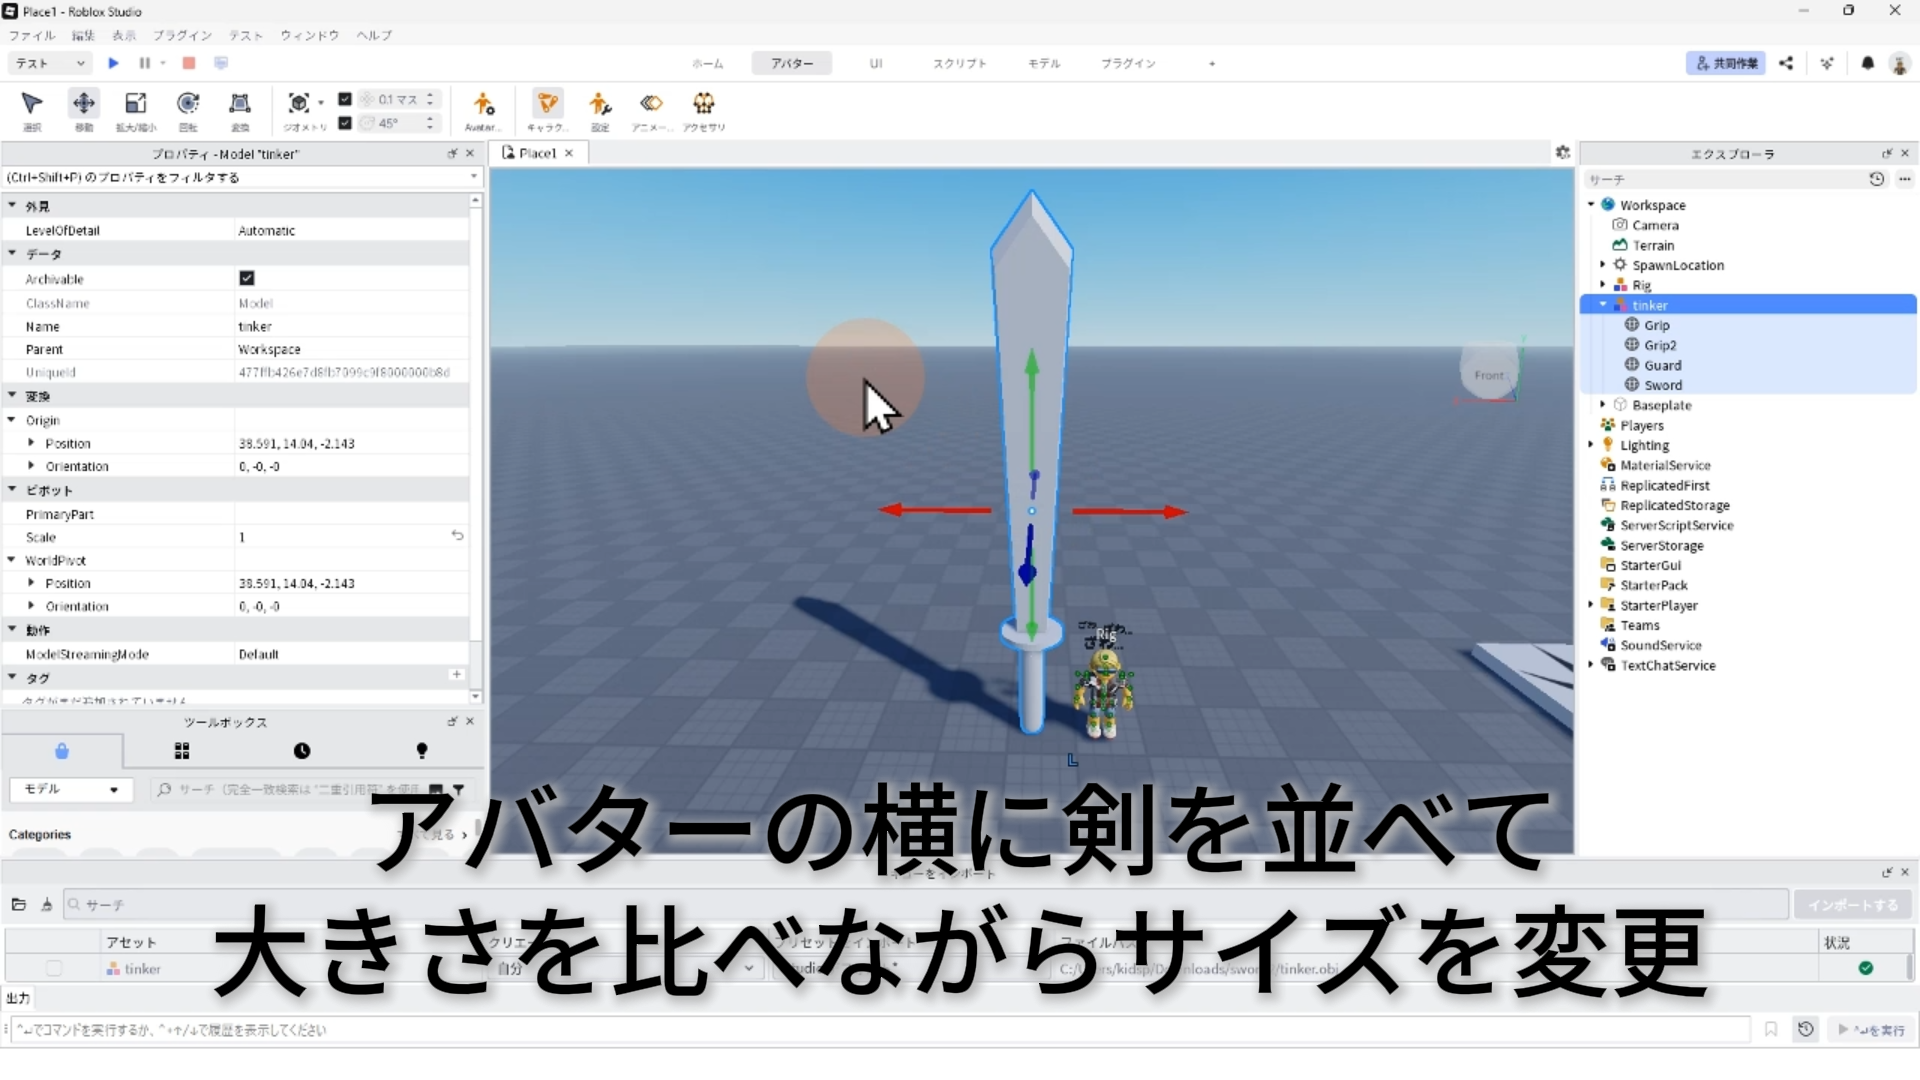Open the モデル category dropdown in Toolbox
The image size is (1920, 1080).
click(70, 789)
